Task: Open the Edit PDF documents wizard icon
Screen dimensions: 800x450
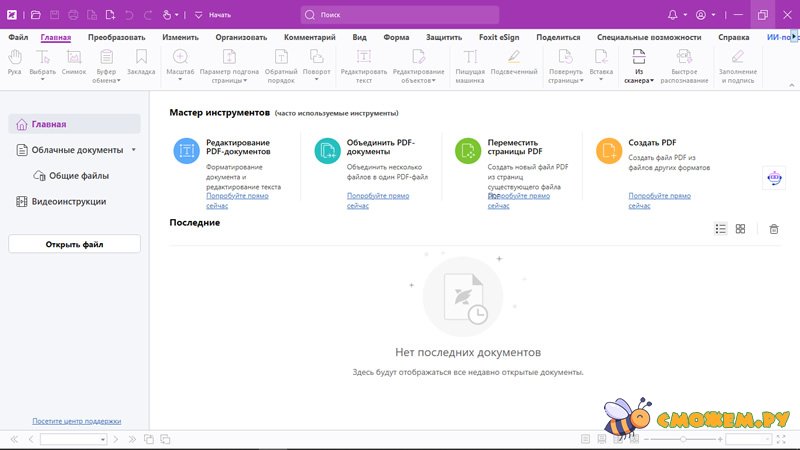Action: click(186, 151)
